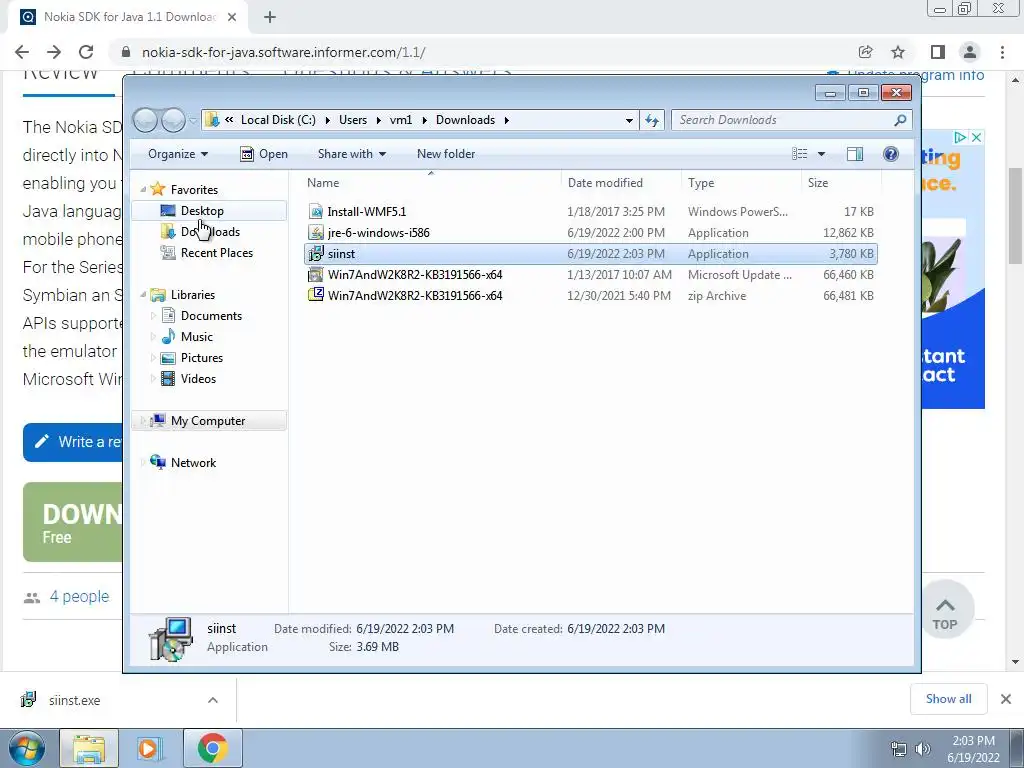This screenshot has height=768, width=1024.
Task: Click the search magnifier icon in Explorer
Action: tap(901, 120)
